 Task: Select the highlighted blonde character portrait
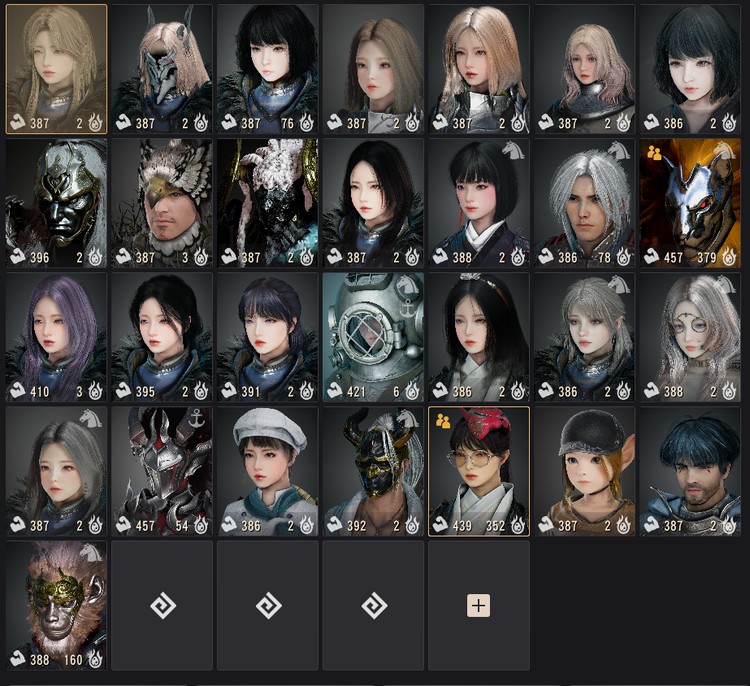coord(56,69)
